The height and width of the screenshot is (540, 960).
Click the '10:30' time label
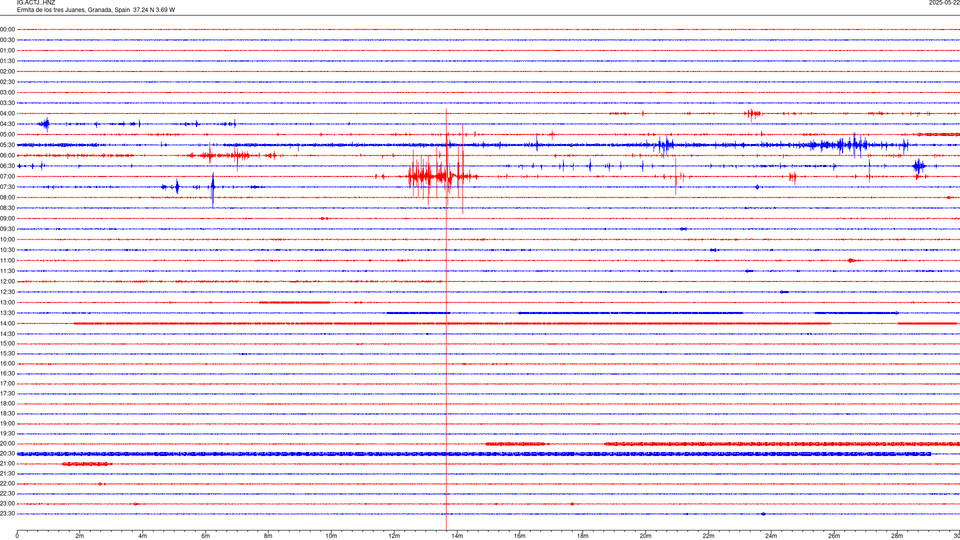pos(7,250)
